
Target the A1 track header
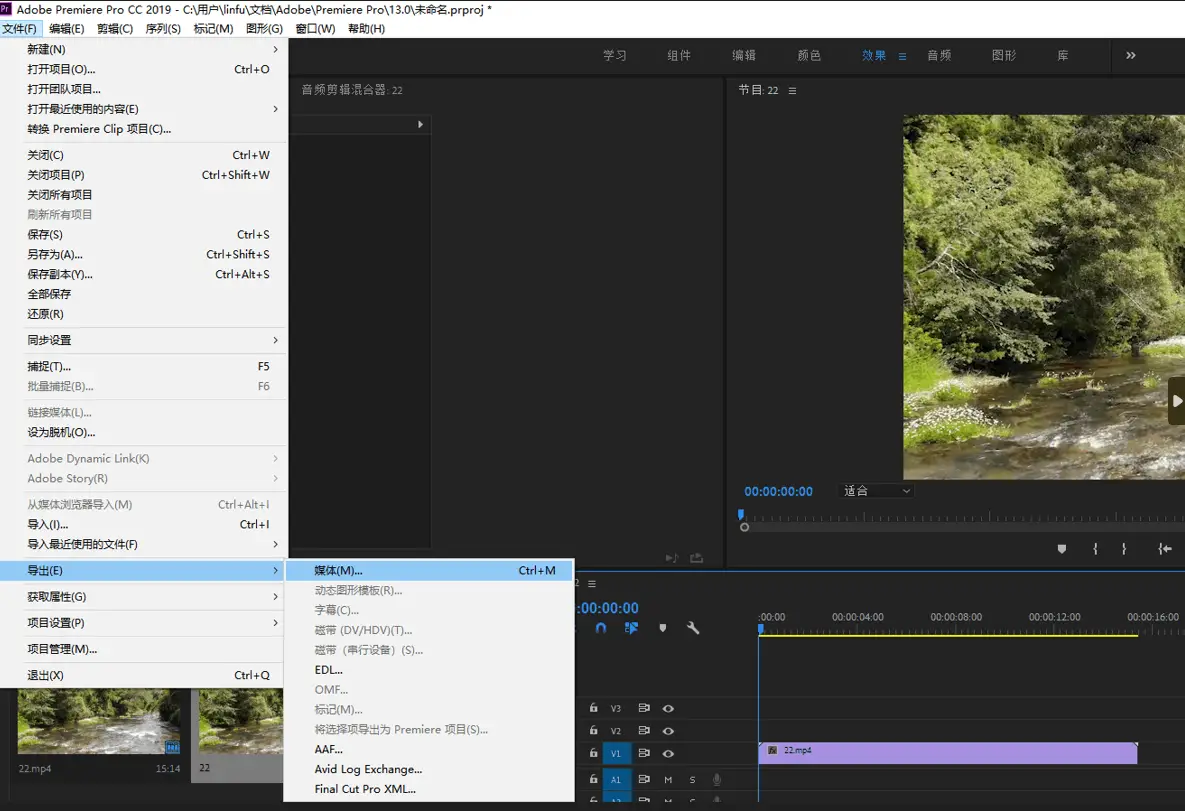[x=616, y=779]
